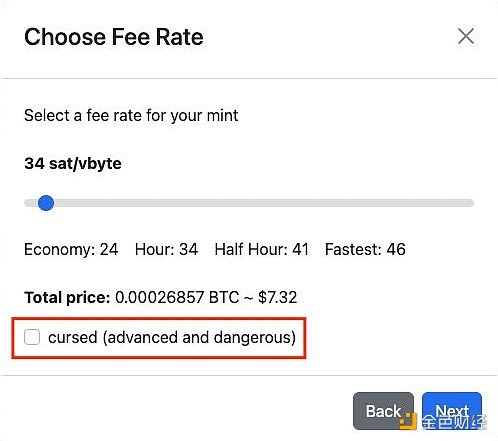The image size is (498, 441).
Task: Enable the cursed checkbox
Action: click(x=32, y=337)
